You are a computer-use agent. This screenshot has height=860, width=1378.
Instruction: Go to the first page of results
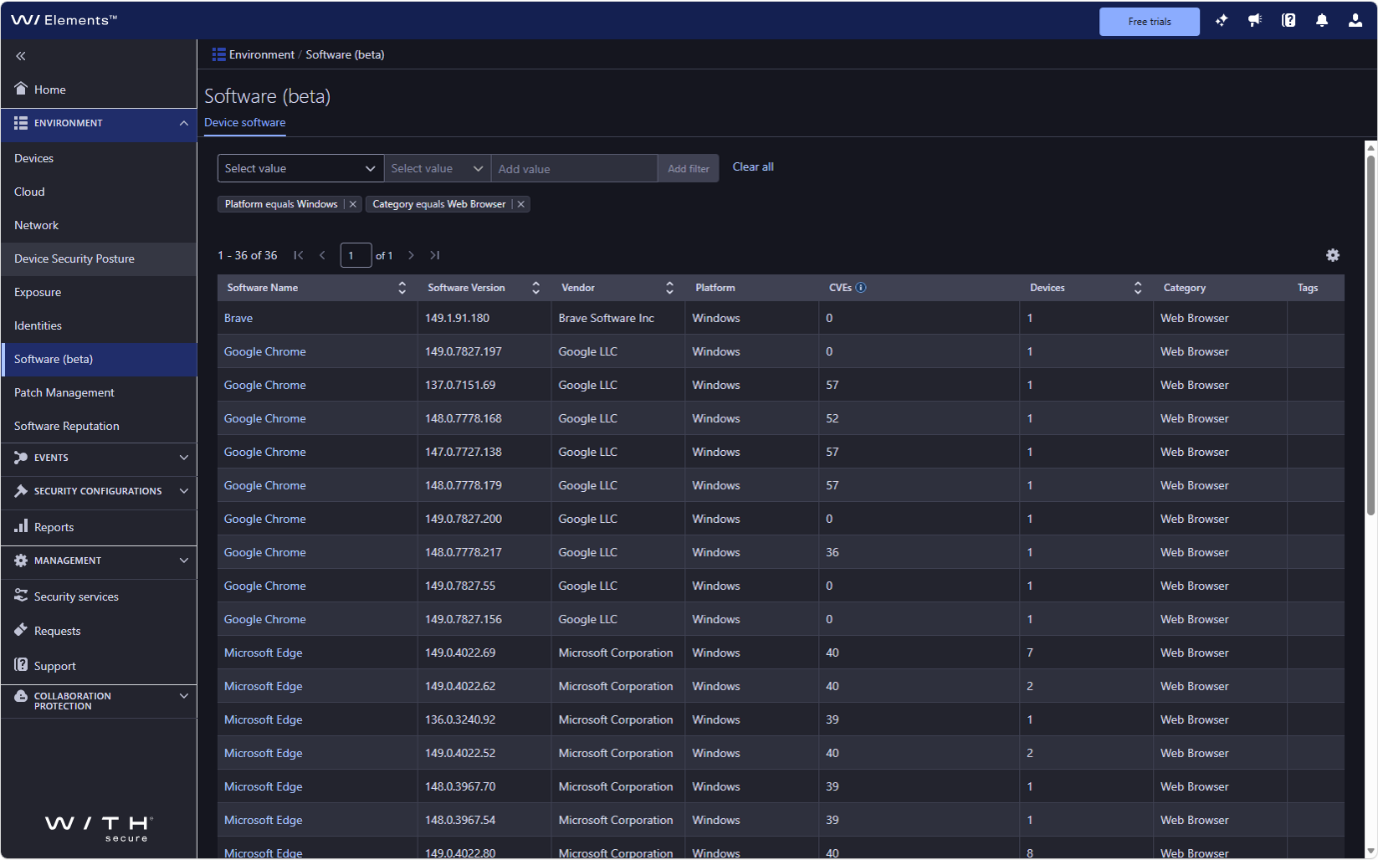299,256
